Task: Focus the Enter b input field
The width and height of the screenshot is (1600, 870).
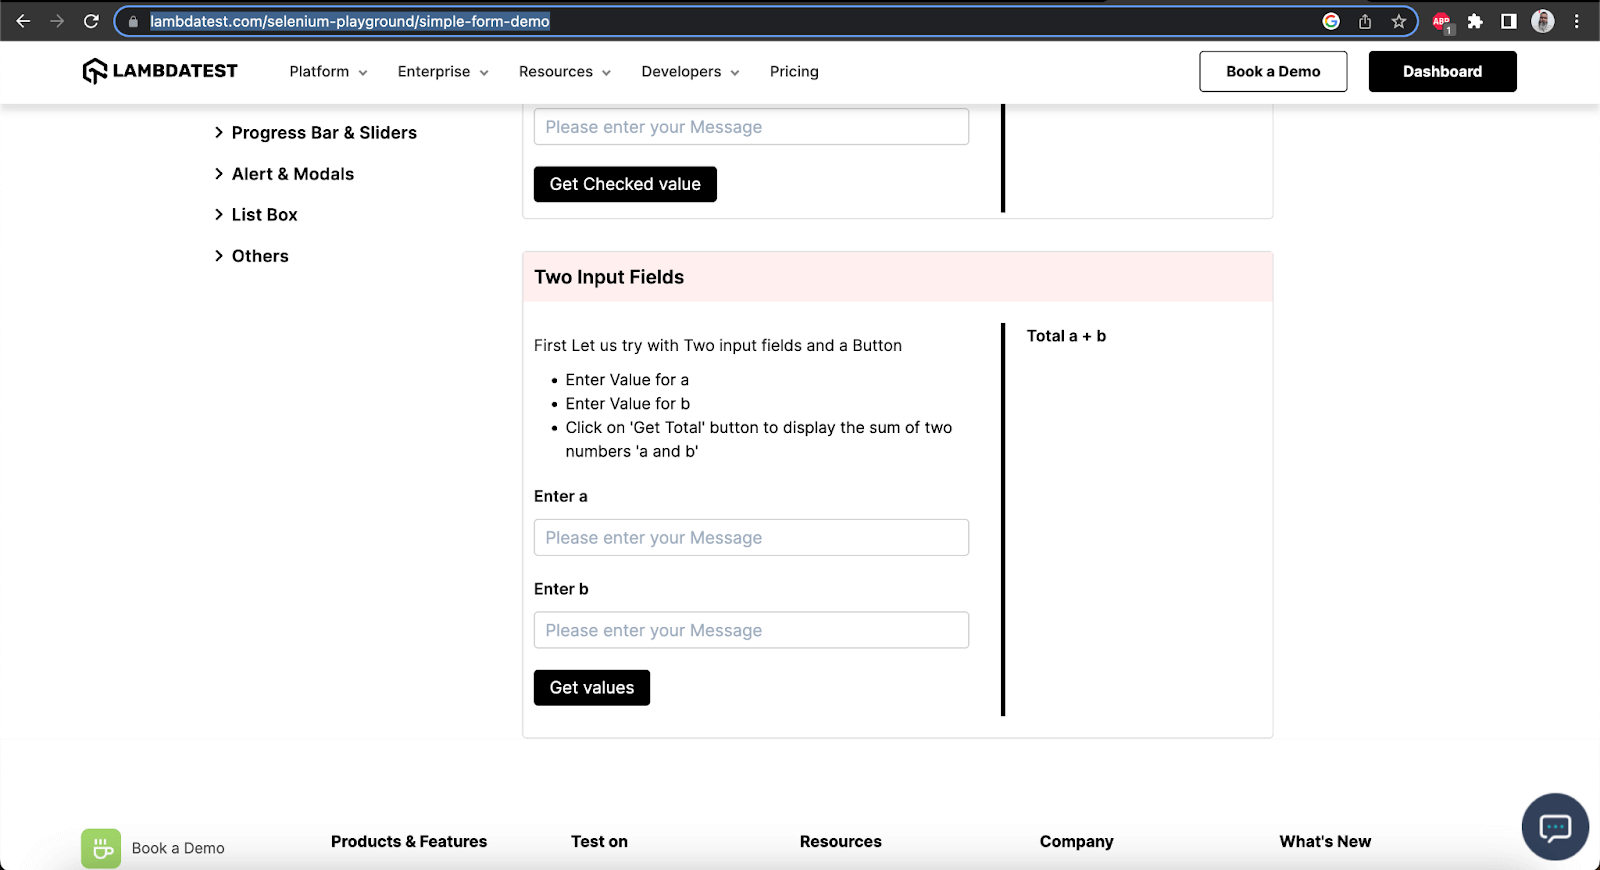Action: [x=751, y=630]
